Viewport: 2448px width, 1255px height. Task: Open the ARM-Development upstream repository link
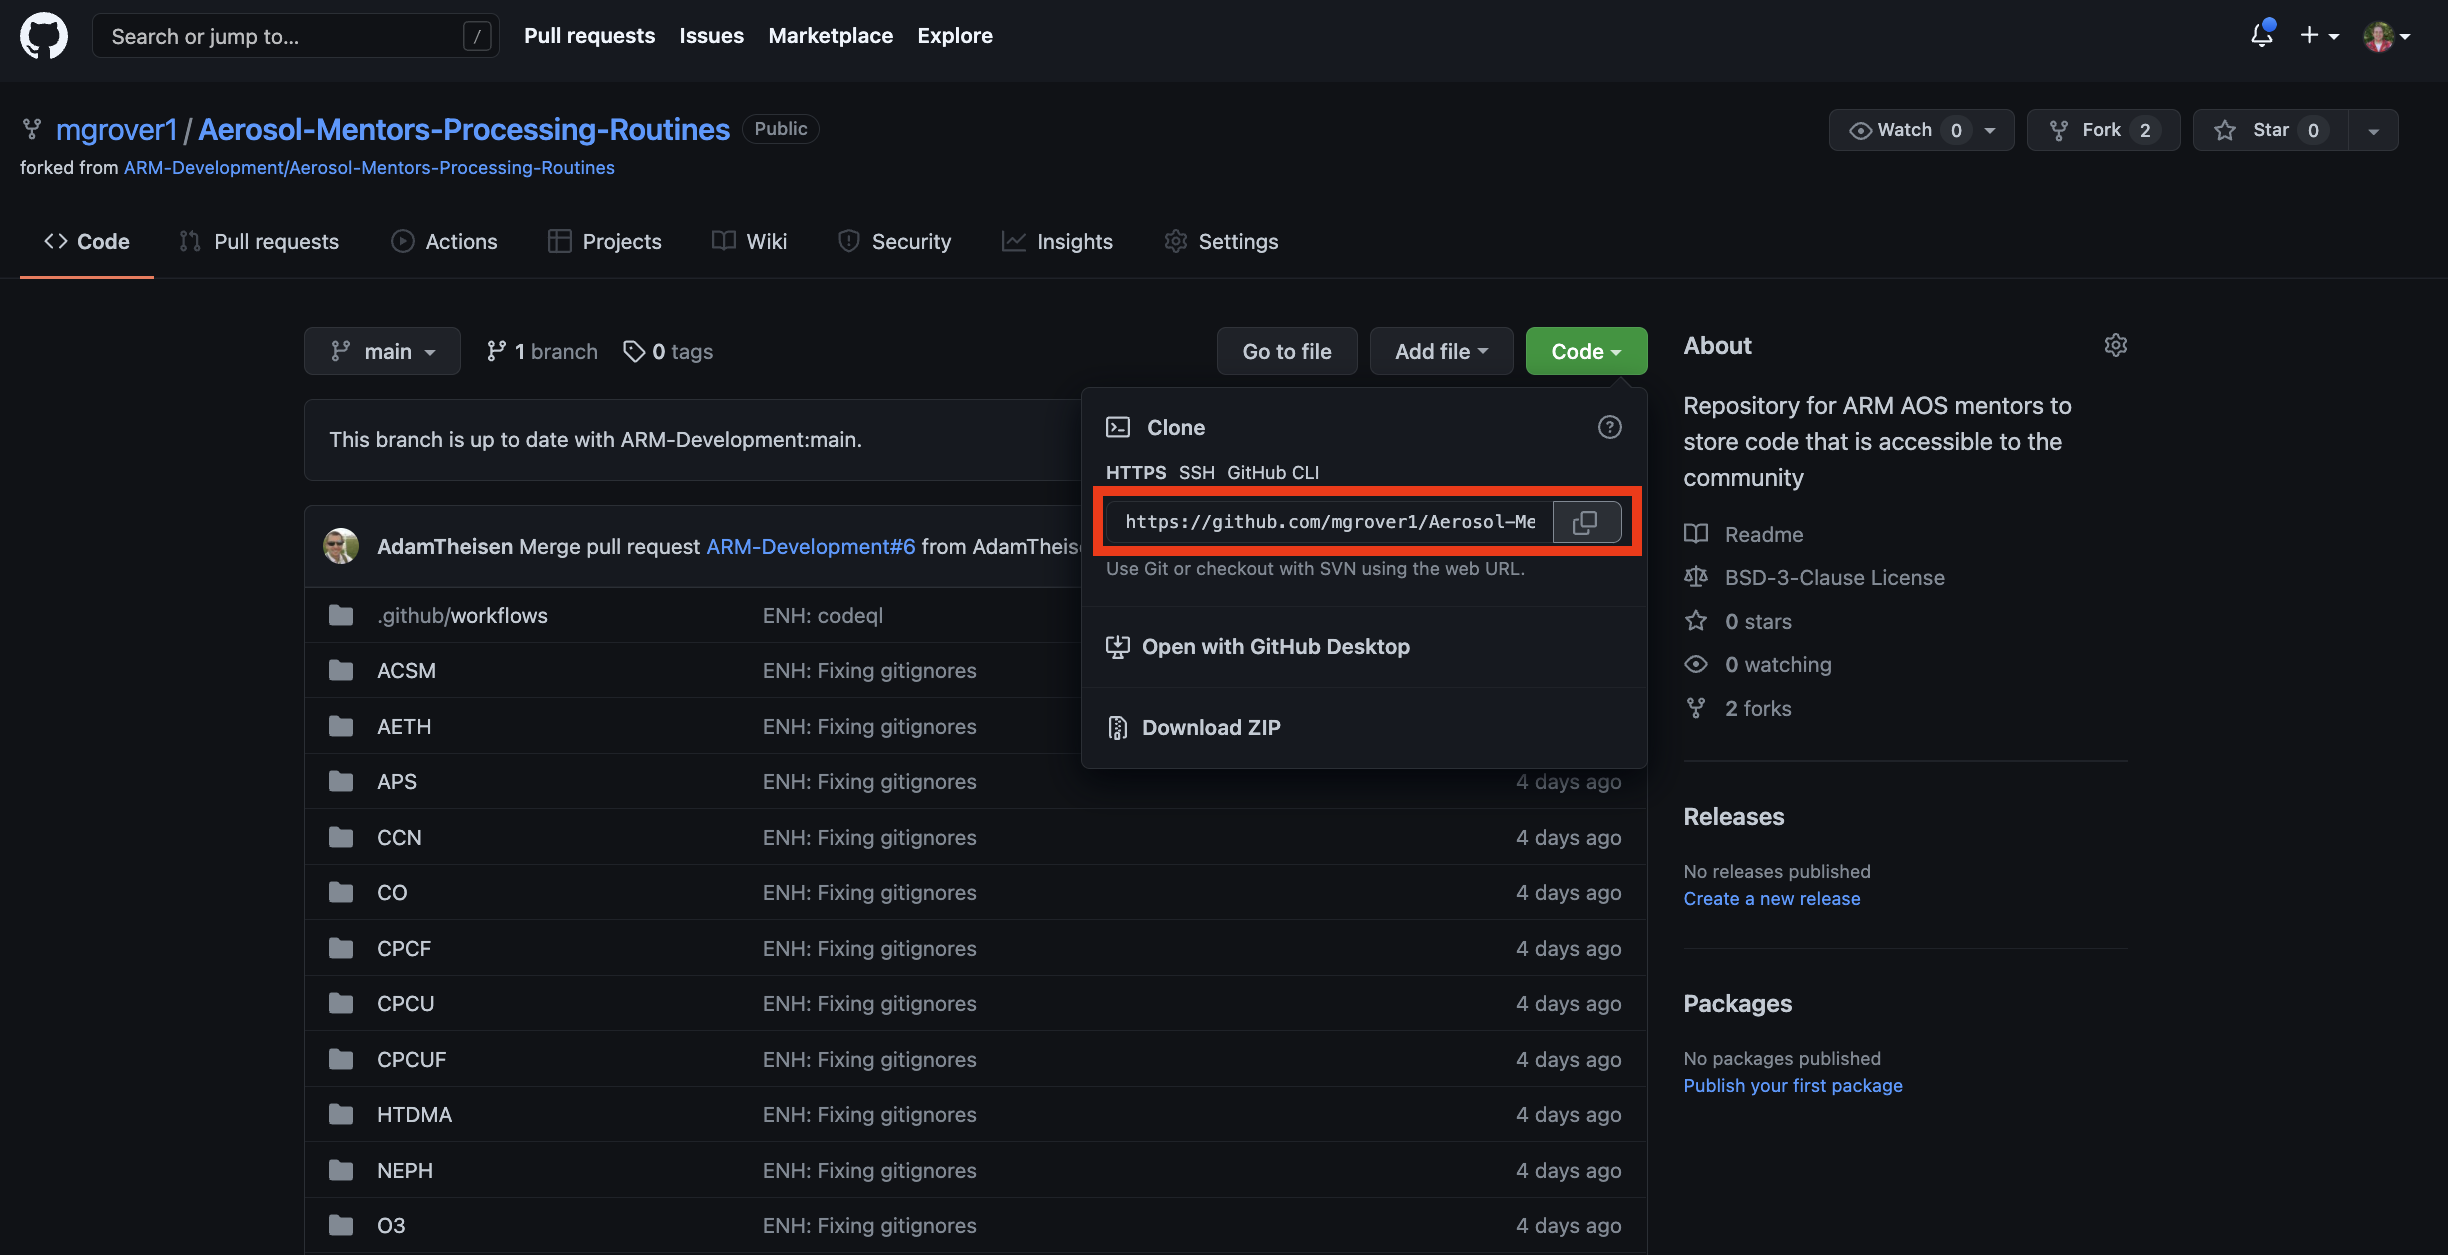369,168
